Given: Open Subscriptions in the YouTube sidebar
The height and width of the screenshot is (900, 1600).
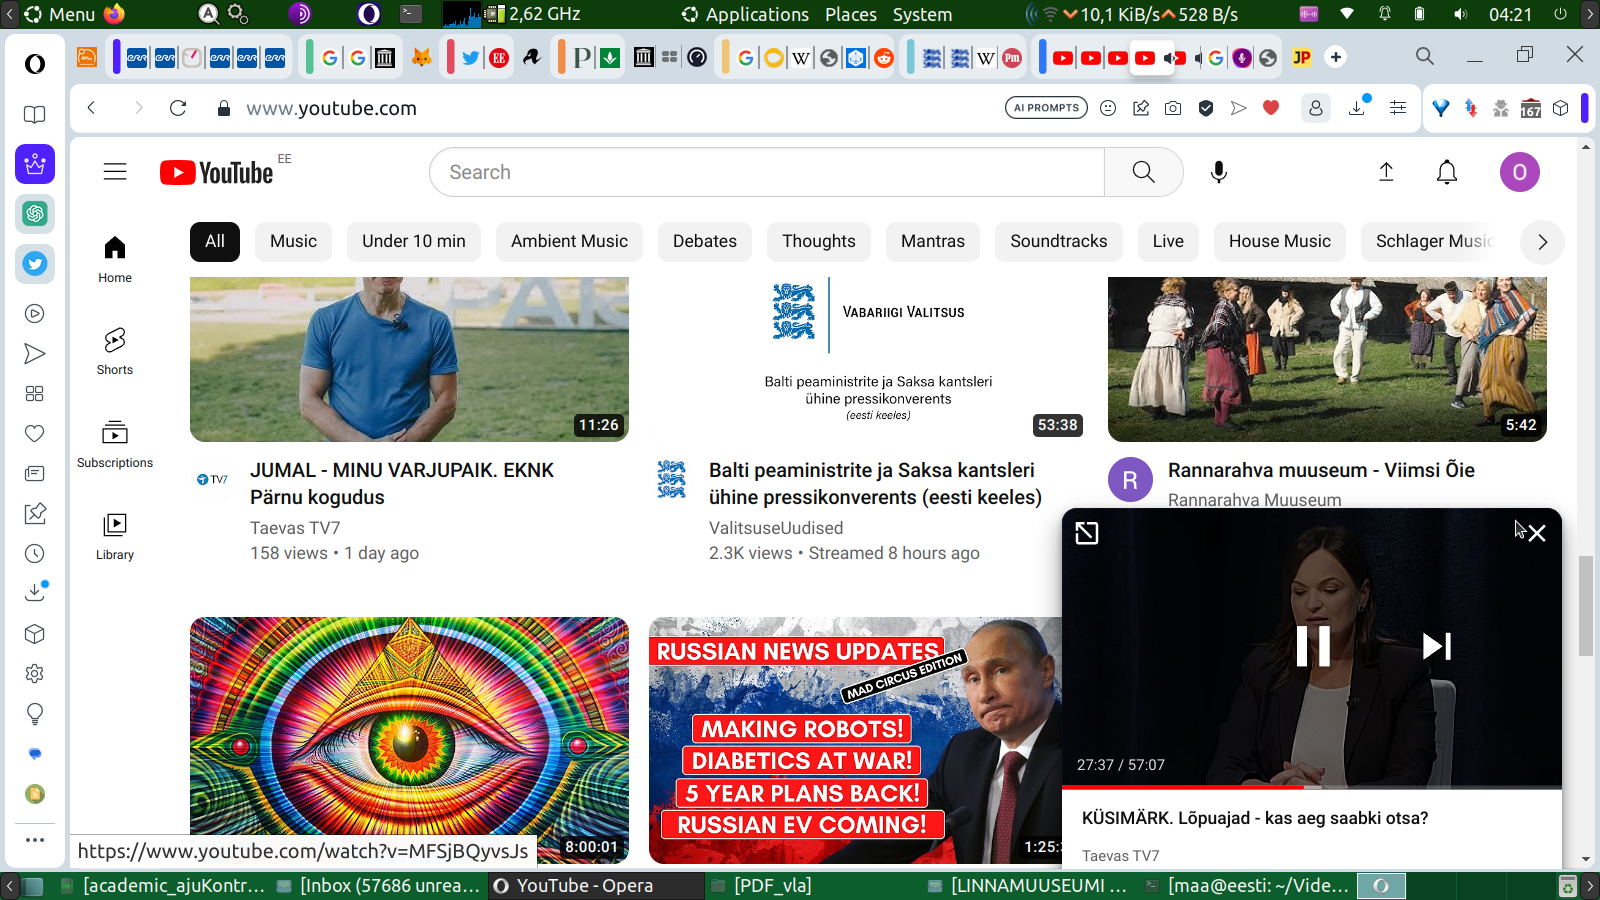Looking at the screenshot, I should click(115, 444).
